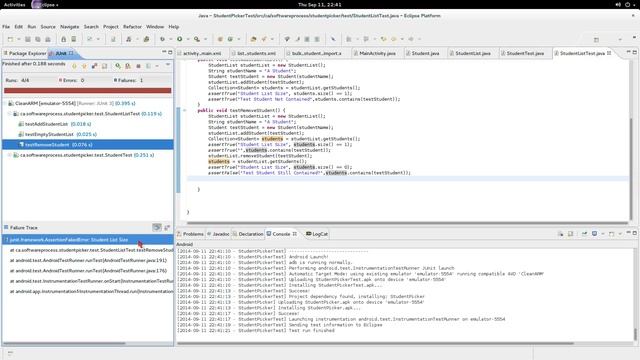The height and width of the screenshot is (360, 640).
Task: Click the Debug toolbar icon
Action: point(162,39)
